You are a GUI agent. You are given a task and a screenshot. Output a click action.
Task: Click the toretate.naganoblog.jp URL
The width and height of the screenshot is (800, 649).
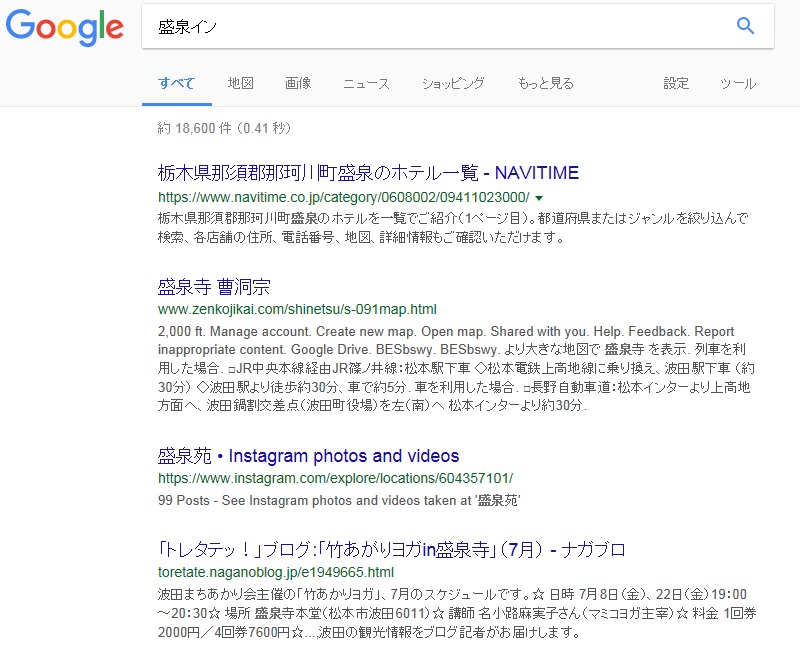click(x=276, y=572)
